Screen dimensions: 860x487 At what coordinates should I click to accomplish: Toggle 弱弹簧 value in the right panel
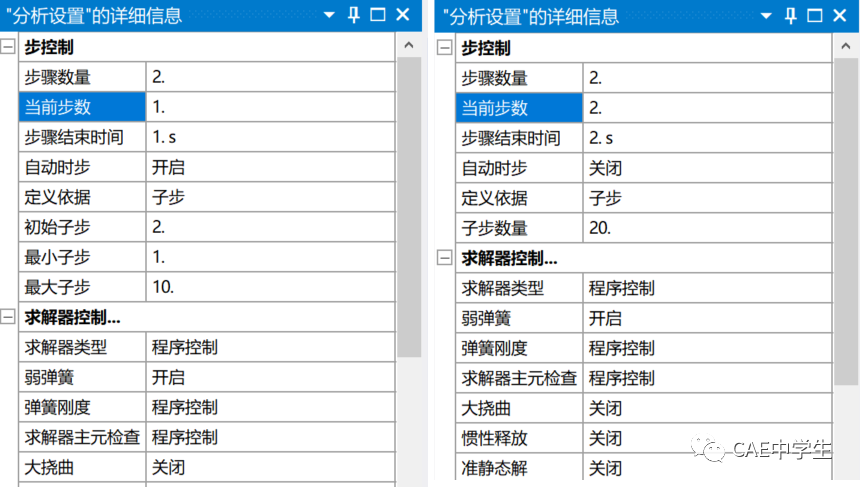[706, 318]
